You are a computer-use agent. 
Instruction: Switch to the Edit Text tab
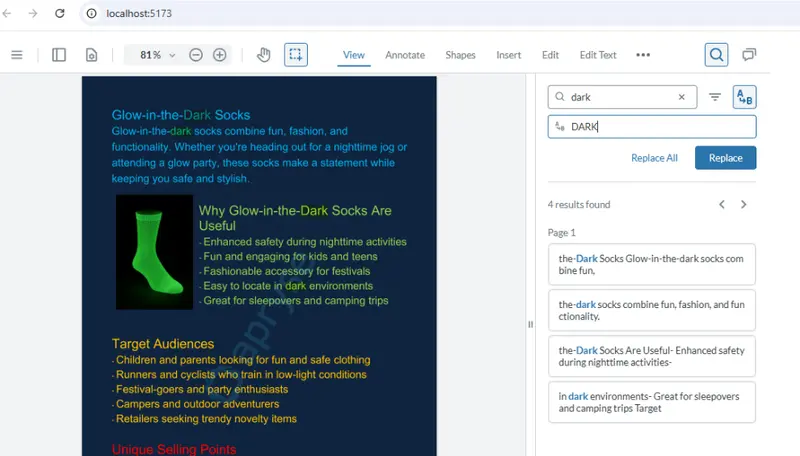(x=598, y=55)
